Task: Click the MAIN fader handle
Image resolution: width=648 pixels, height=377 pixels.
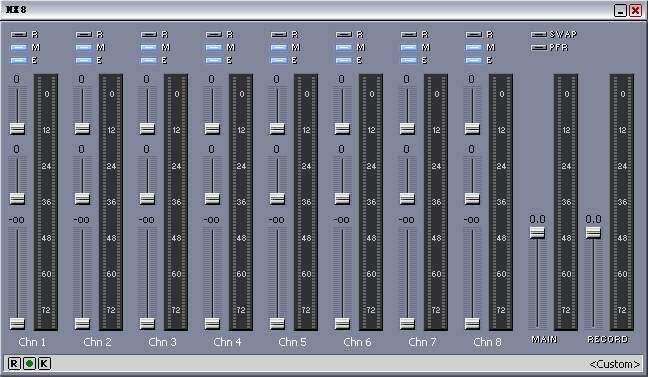Action: pos(537,233)
